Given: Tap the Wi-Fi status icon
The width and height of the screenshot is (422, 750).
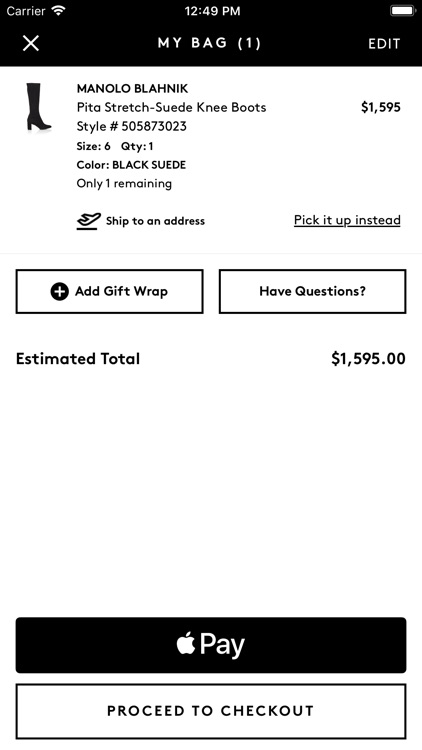Looking at the screenshot, I should tap(59, 11).
